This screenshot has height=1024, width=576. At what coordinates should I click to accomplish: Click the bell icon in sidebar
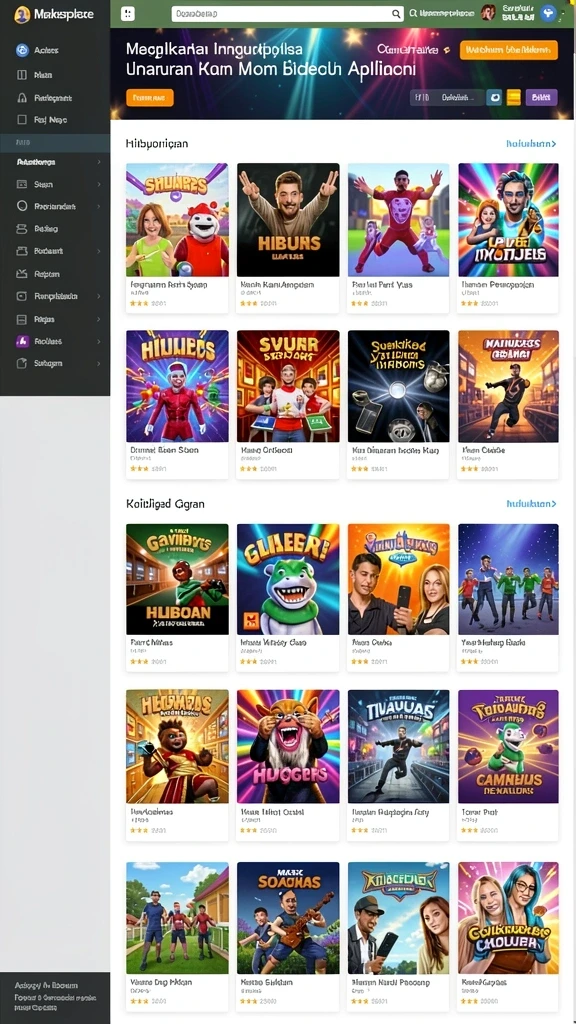pos(22,98)
